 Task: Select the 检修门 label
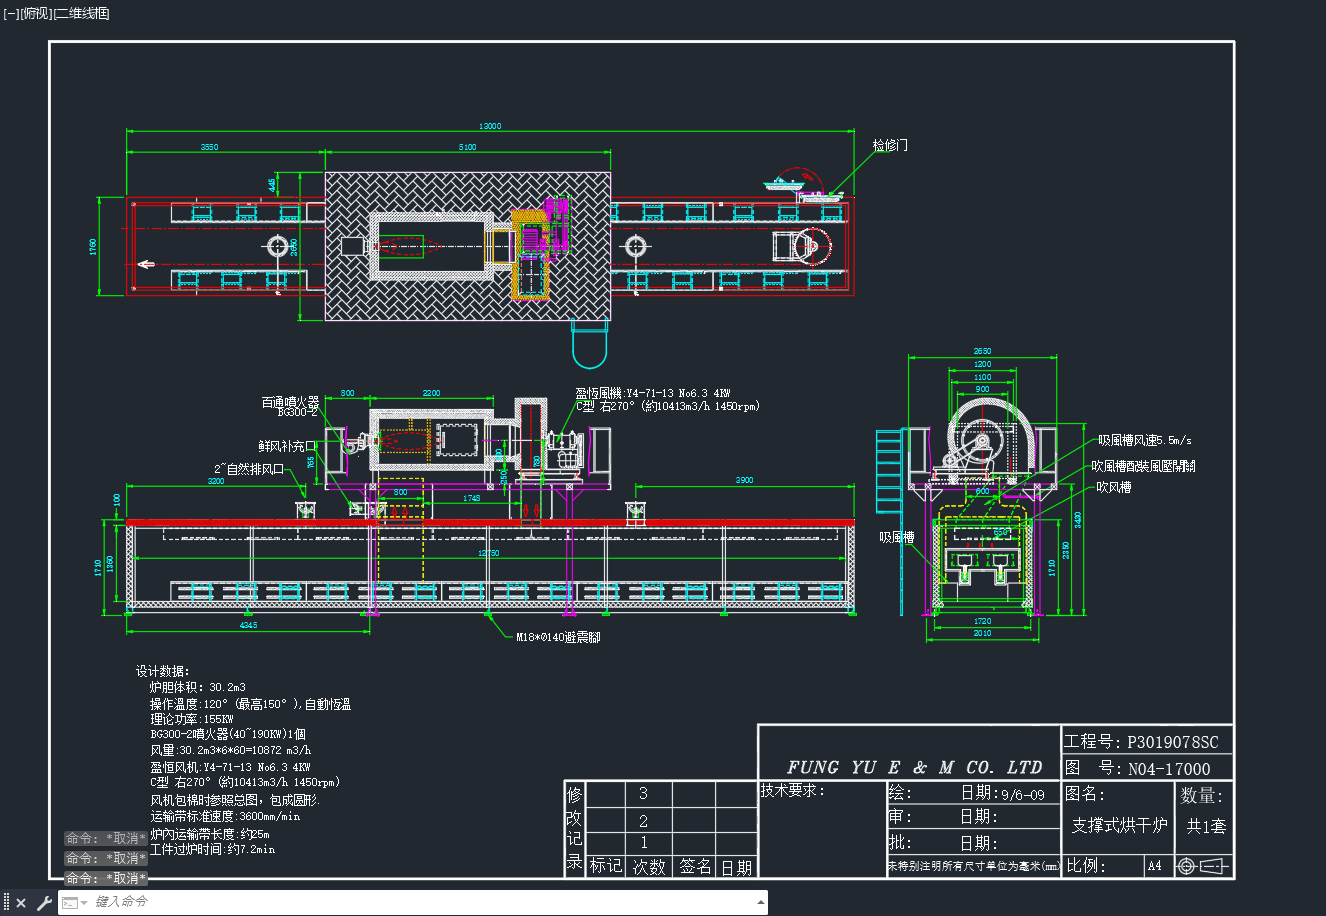tap(890, 145)
